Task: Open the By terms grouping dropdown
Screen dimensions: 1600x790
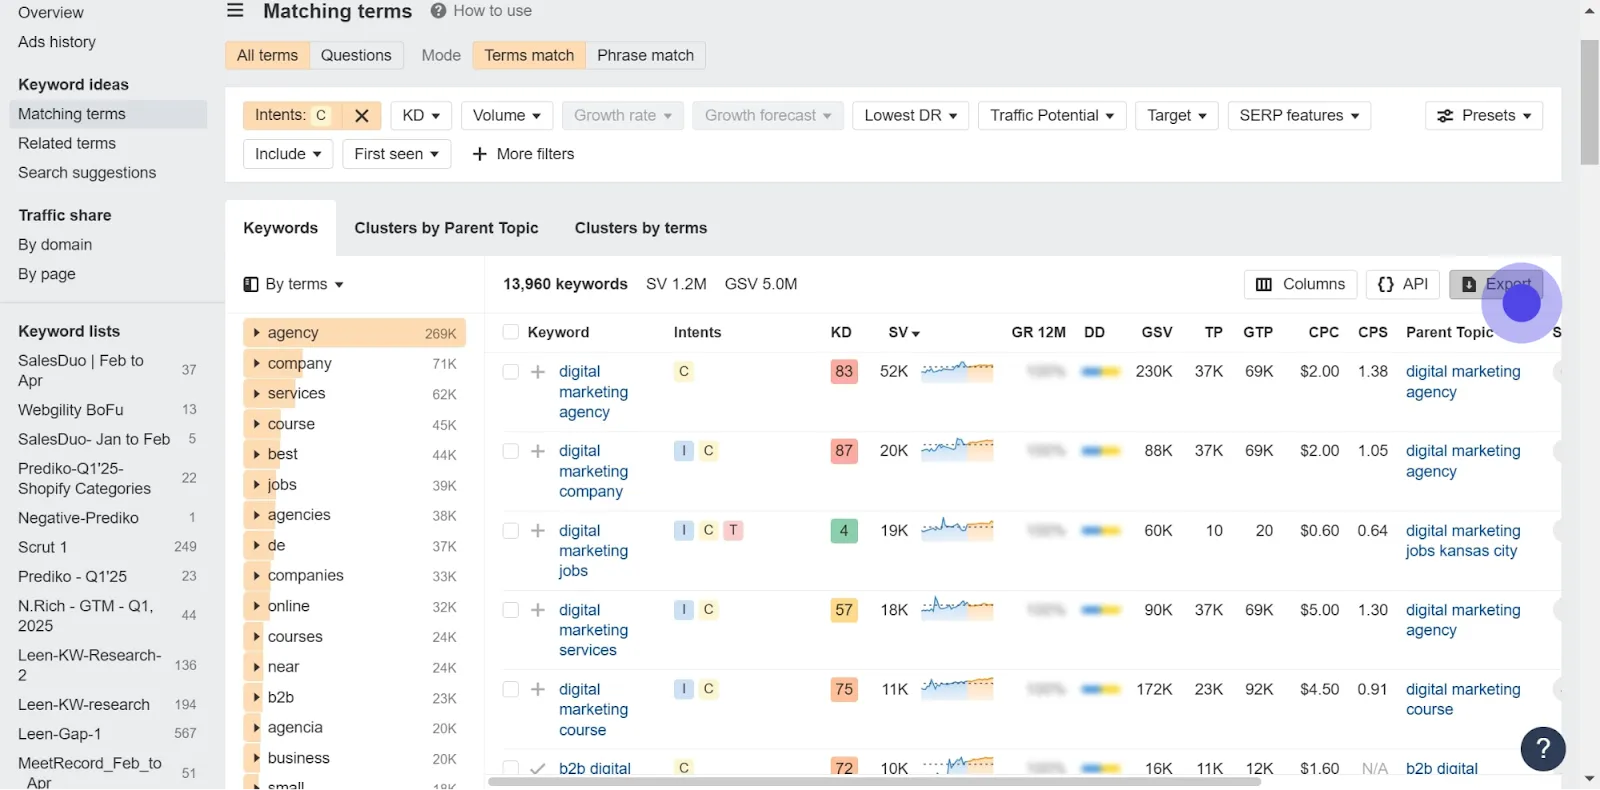Action: pyautogui.click(x=294, y=284)
